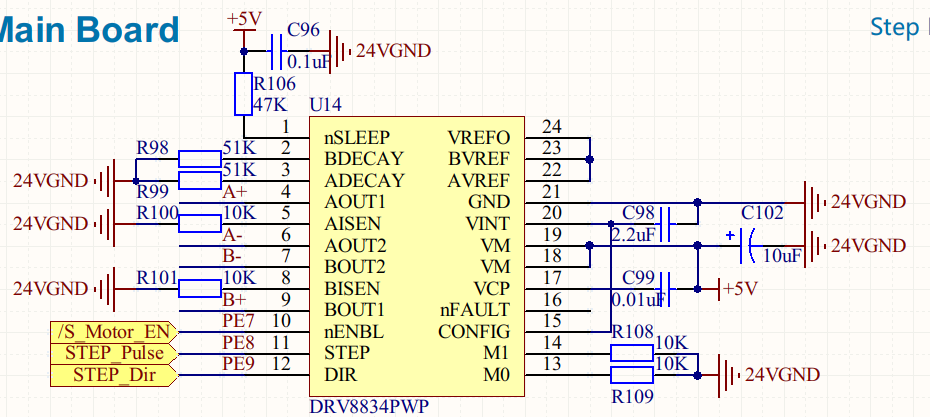Click the CONFIG pin name
Screen dimensions: 930x417
click(x=474, y=332)
